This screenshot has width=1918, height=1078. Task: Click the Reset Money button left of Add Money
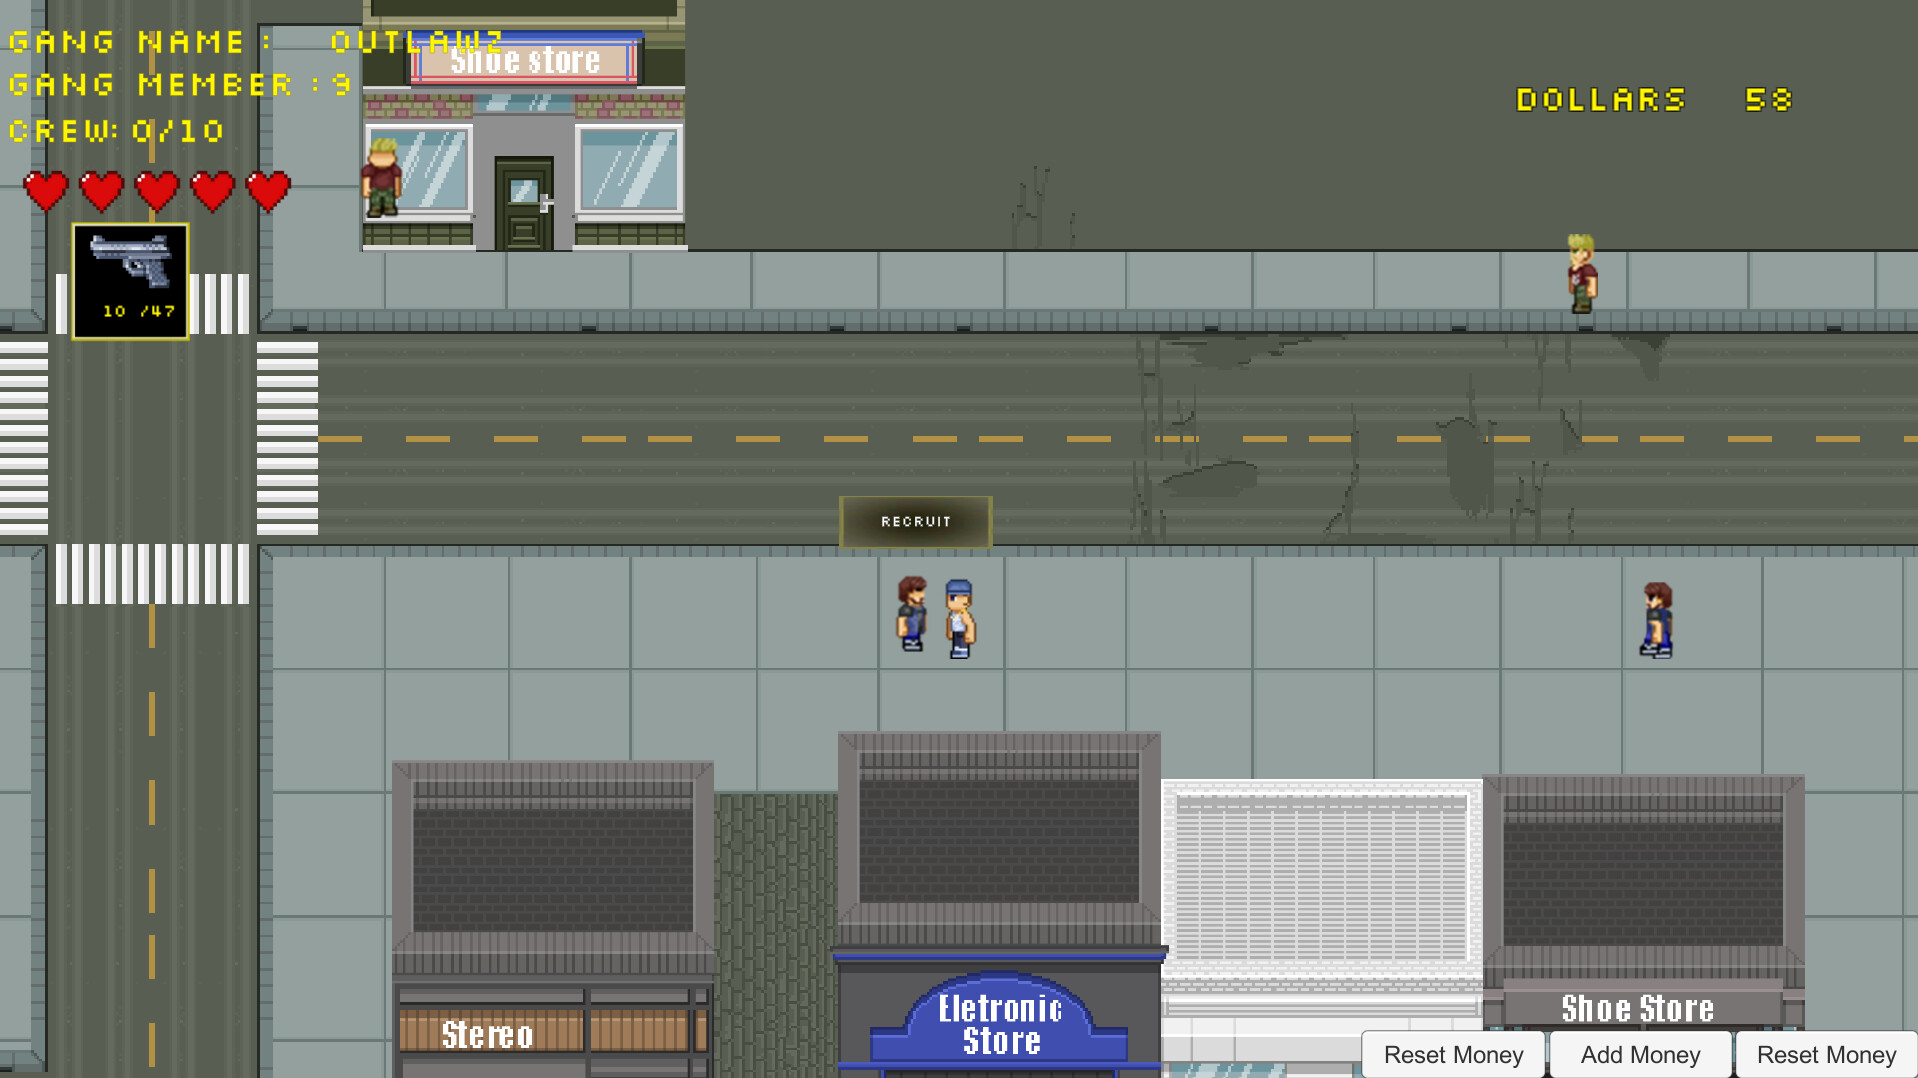click(1453, 1055)
